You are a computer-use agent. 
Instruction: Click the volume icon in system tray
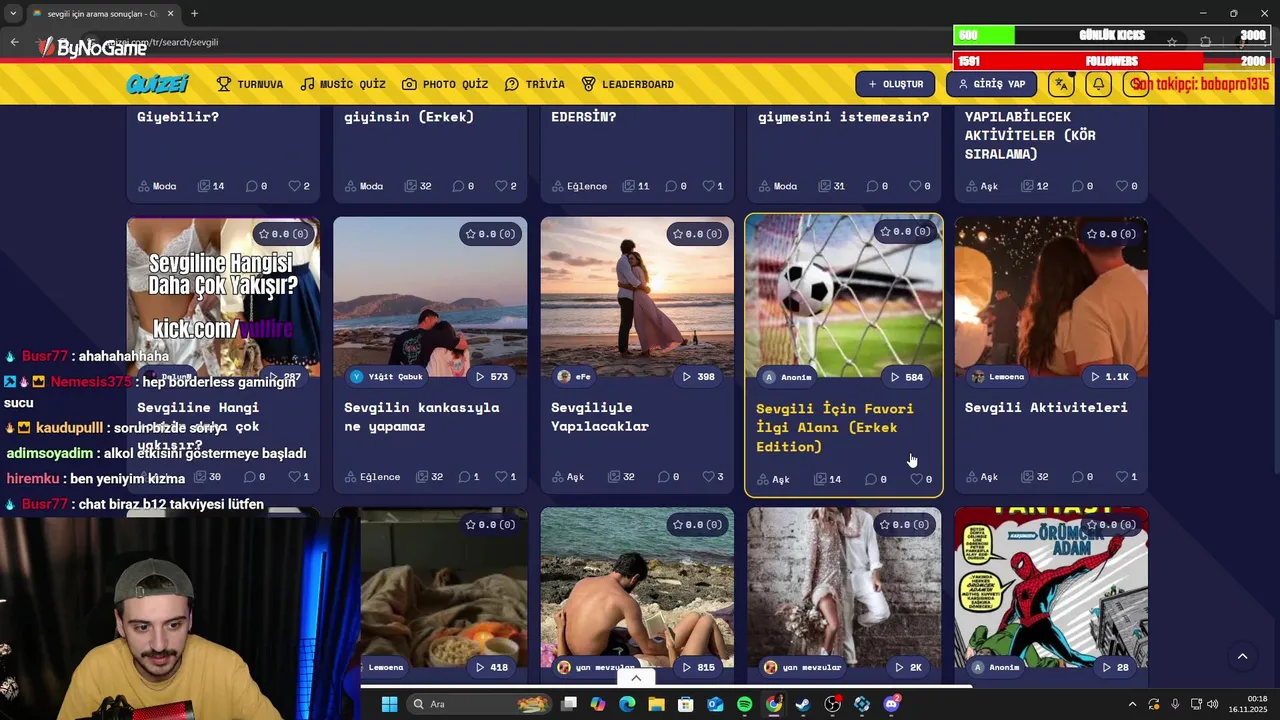pyautogui.click(x=1213, y=704)
